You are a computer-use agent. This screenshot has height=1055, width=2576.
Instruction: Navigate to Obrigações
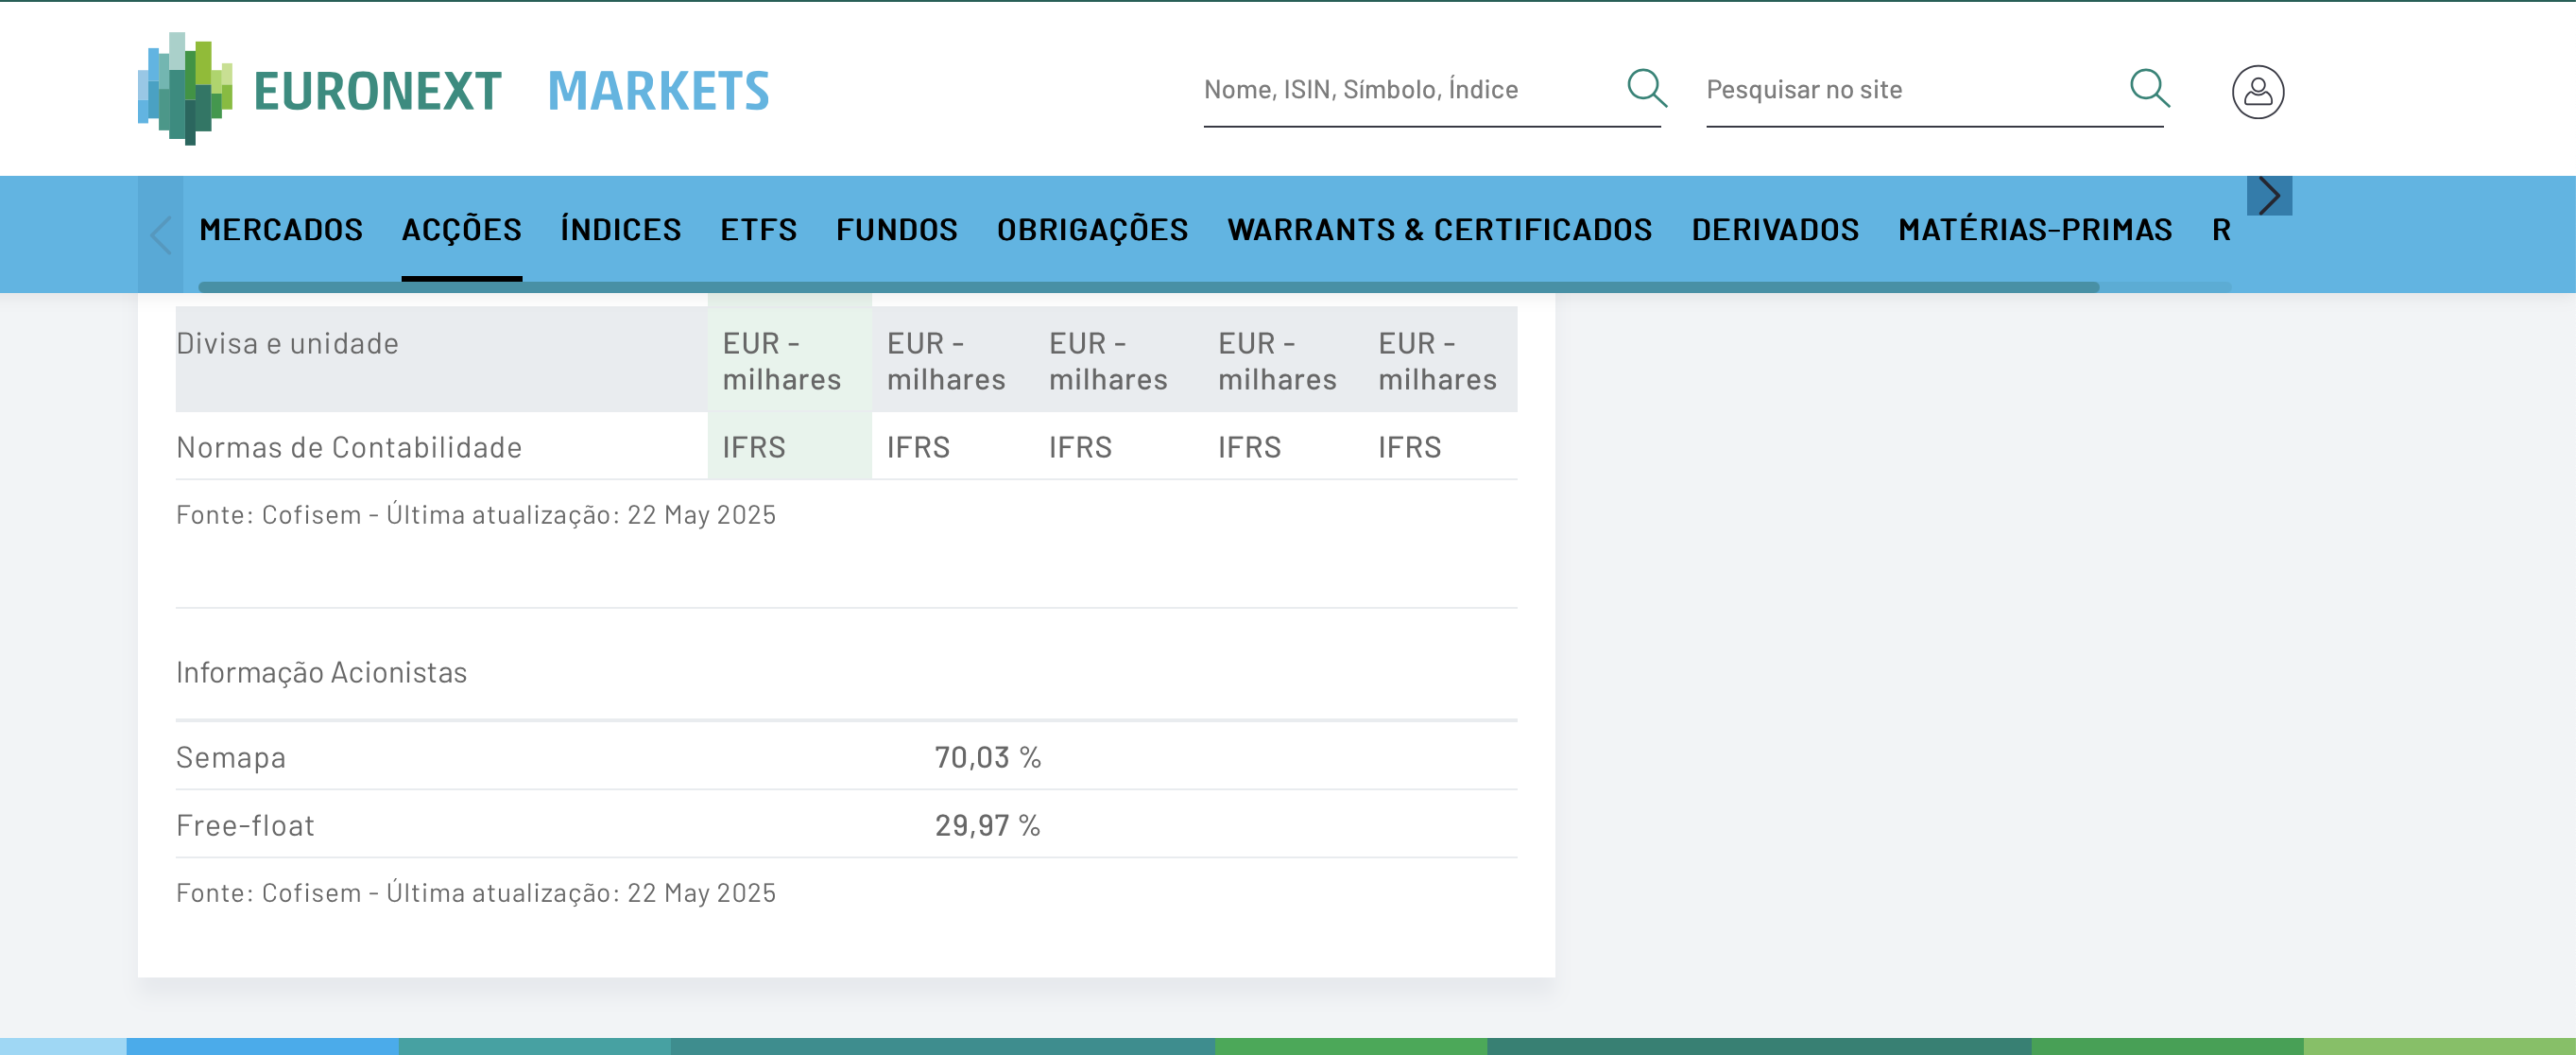click(x=1092, y=229)
